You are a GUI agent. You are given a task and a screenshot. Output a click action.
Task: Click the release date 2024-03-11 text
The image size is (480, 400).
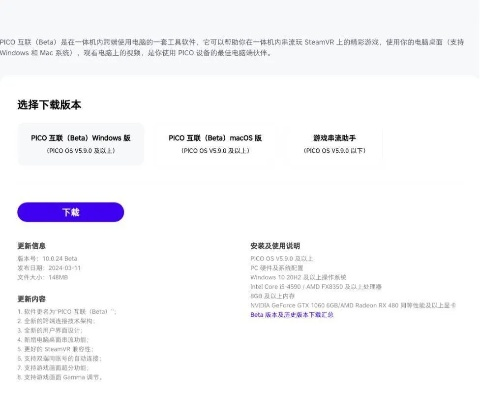tap(65, 268)
